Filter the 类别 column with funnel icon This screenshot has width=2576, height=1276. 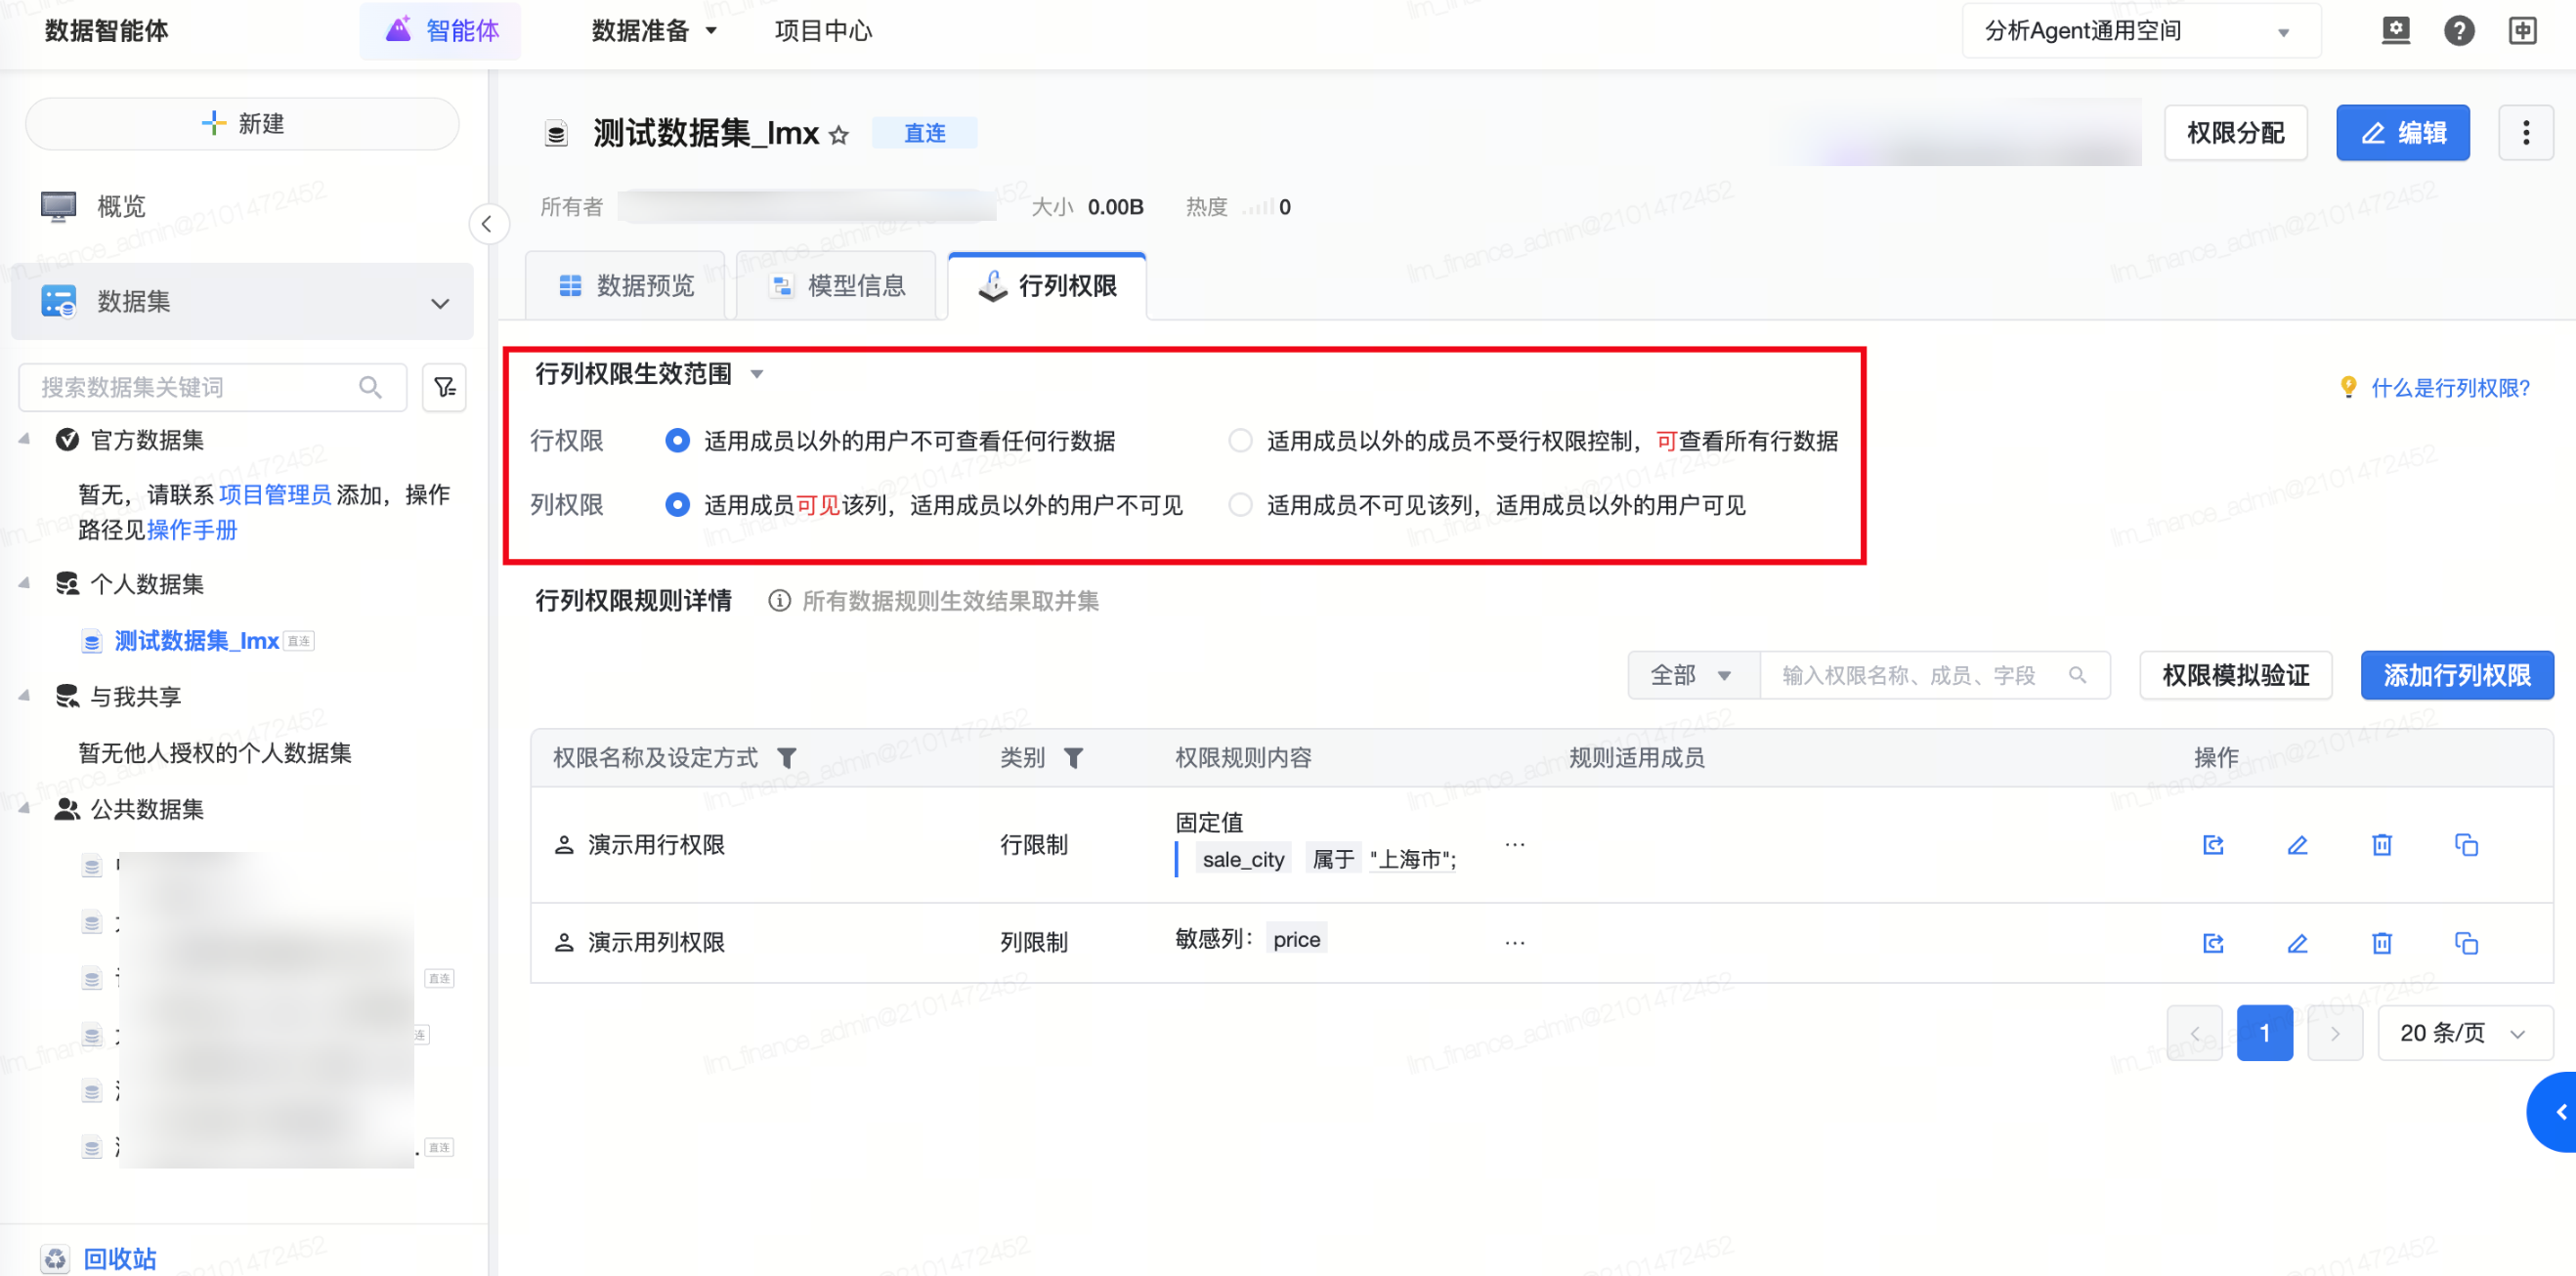click(1073, 758)
